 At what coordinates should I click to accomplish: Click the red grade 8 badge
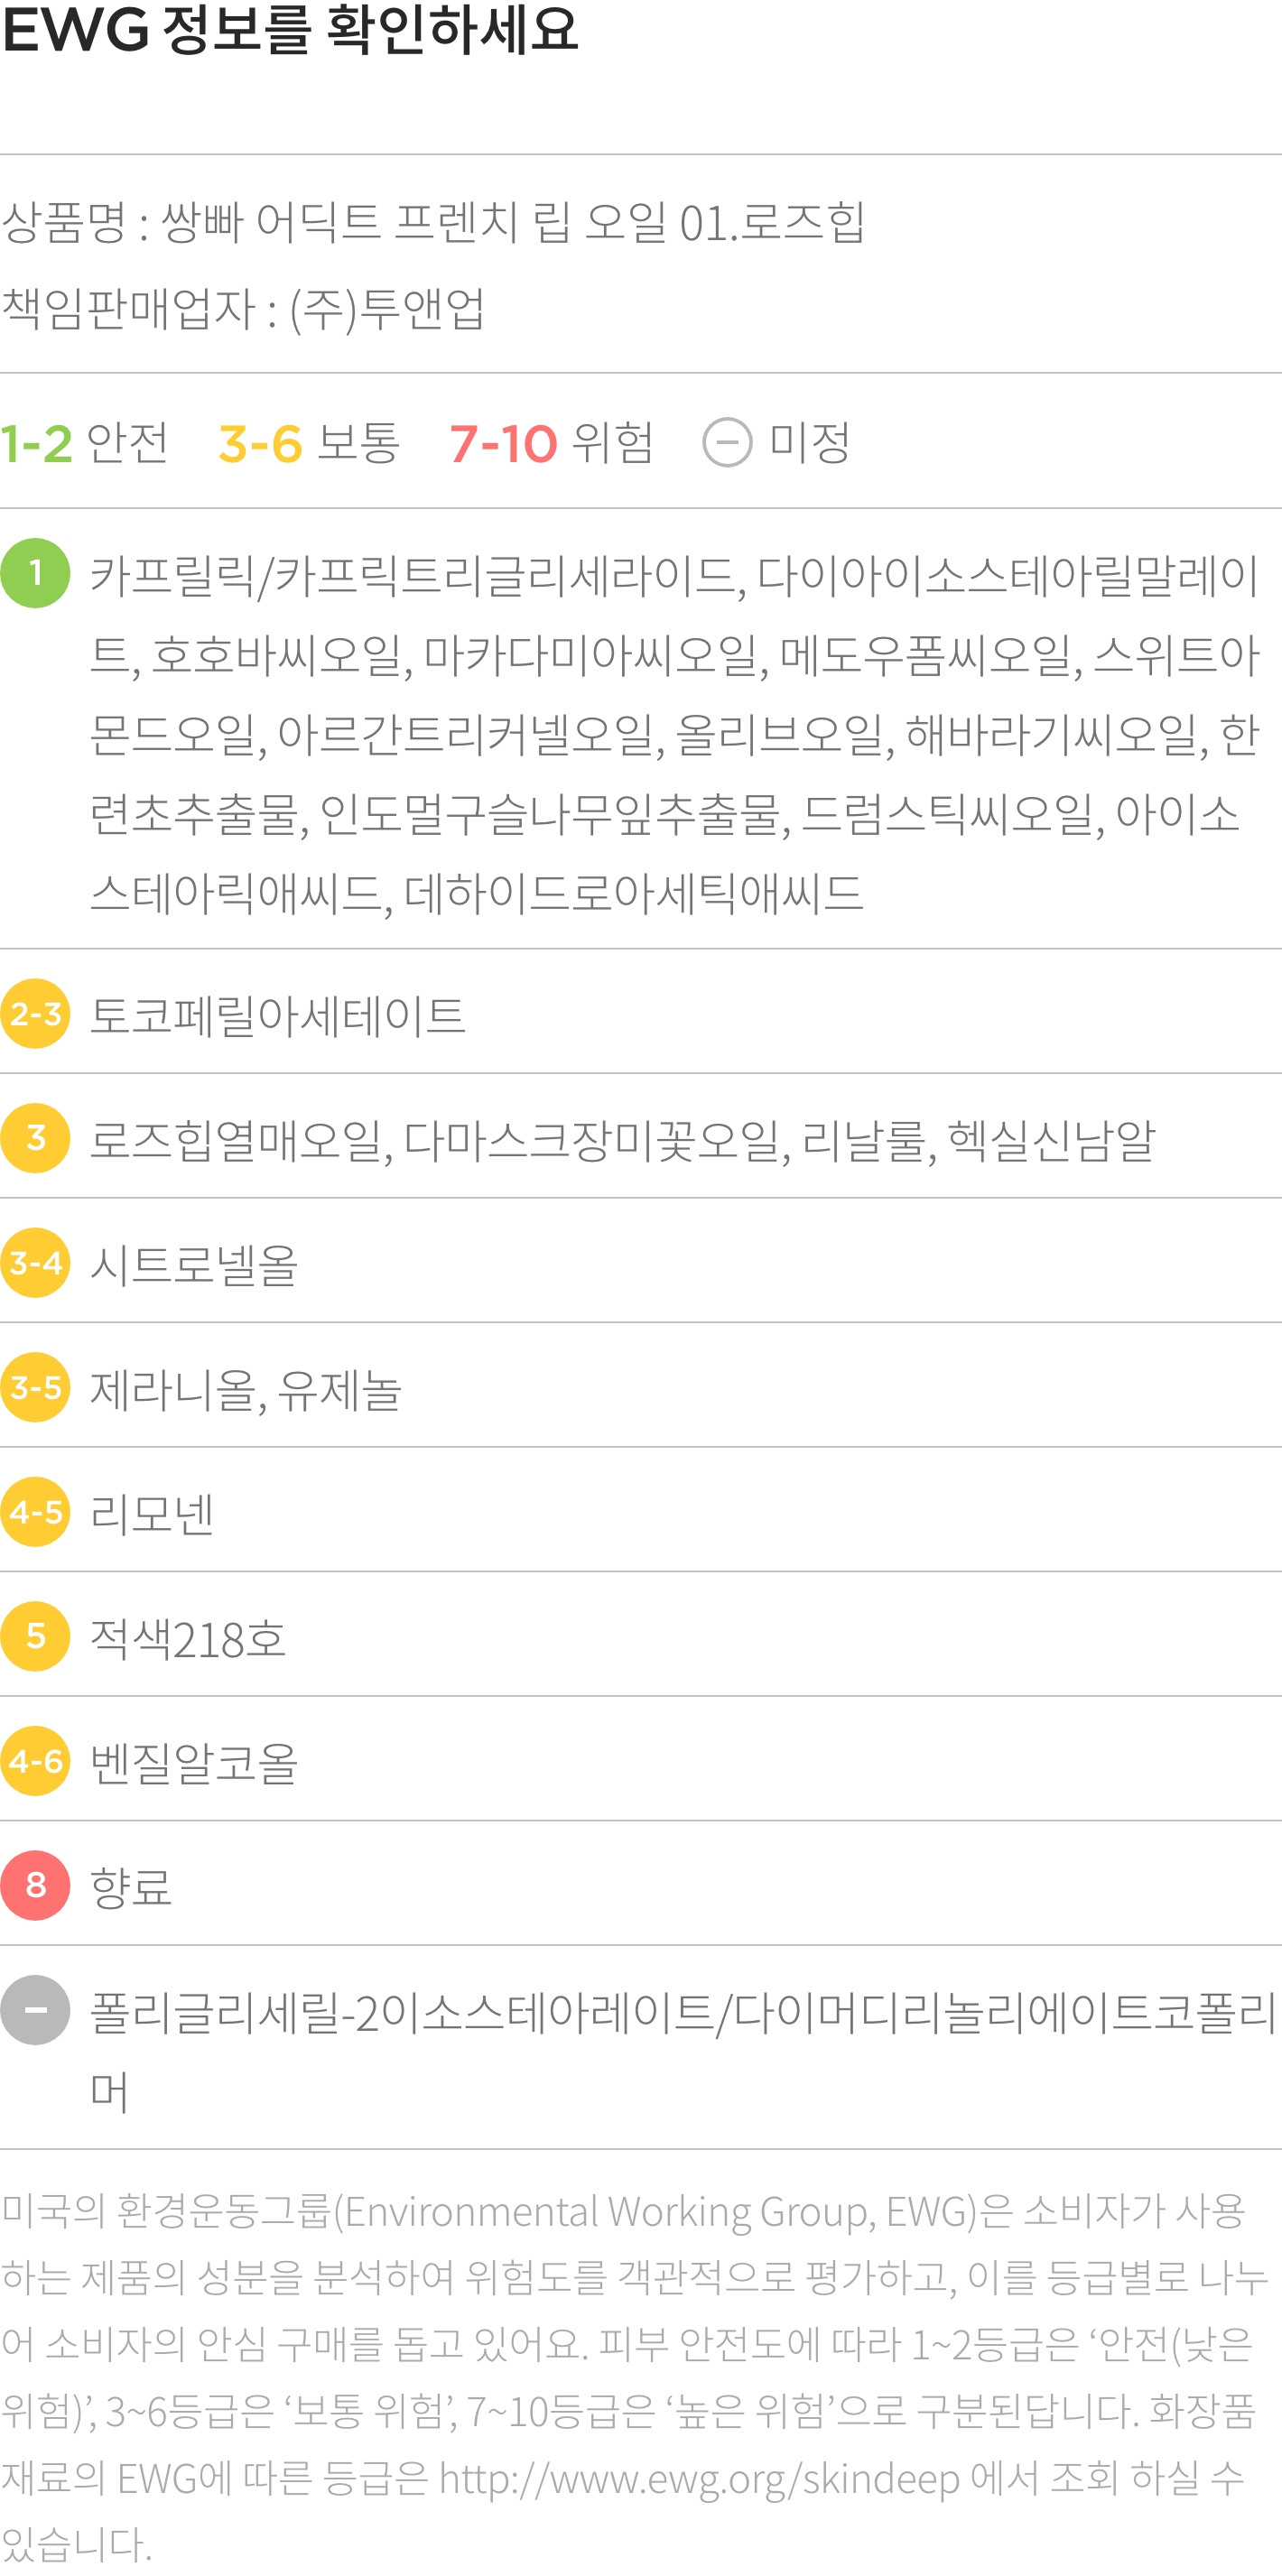pyautogui.click(x=36, y=1885)
